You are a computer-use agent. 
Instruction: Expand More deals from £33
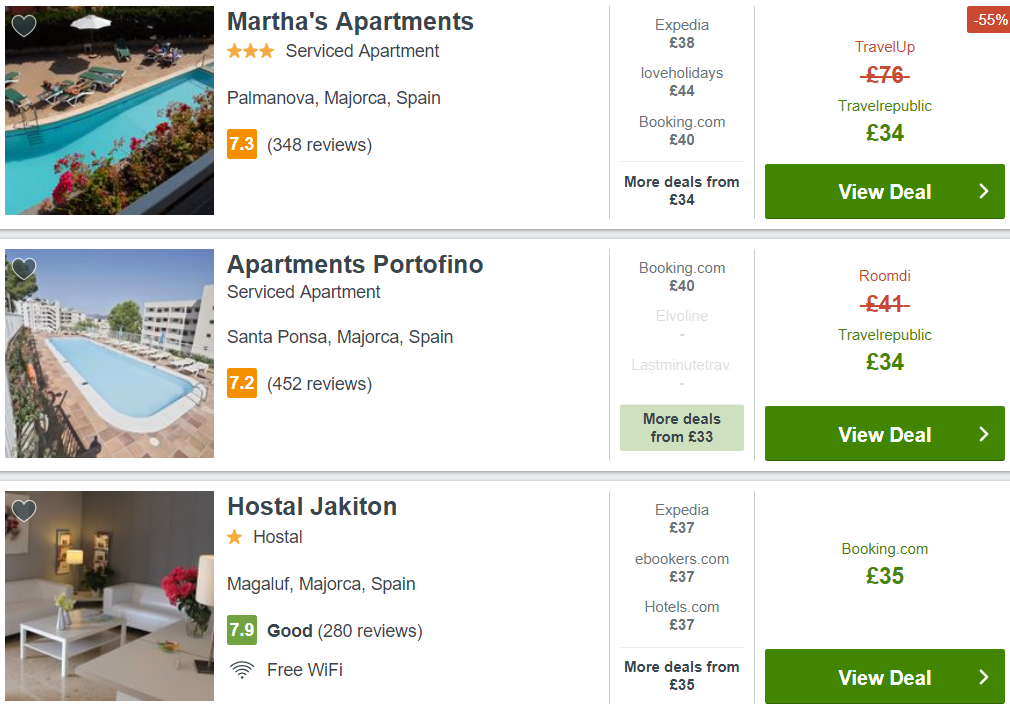pyautogui.click(x=681, y=428)
